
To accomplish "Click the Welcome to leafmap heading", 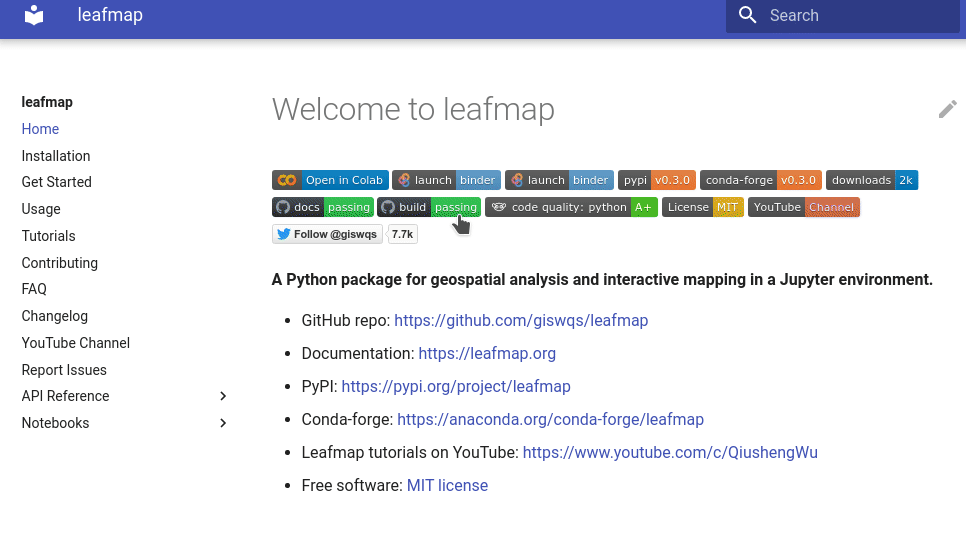I will click(413, 109).
